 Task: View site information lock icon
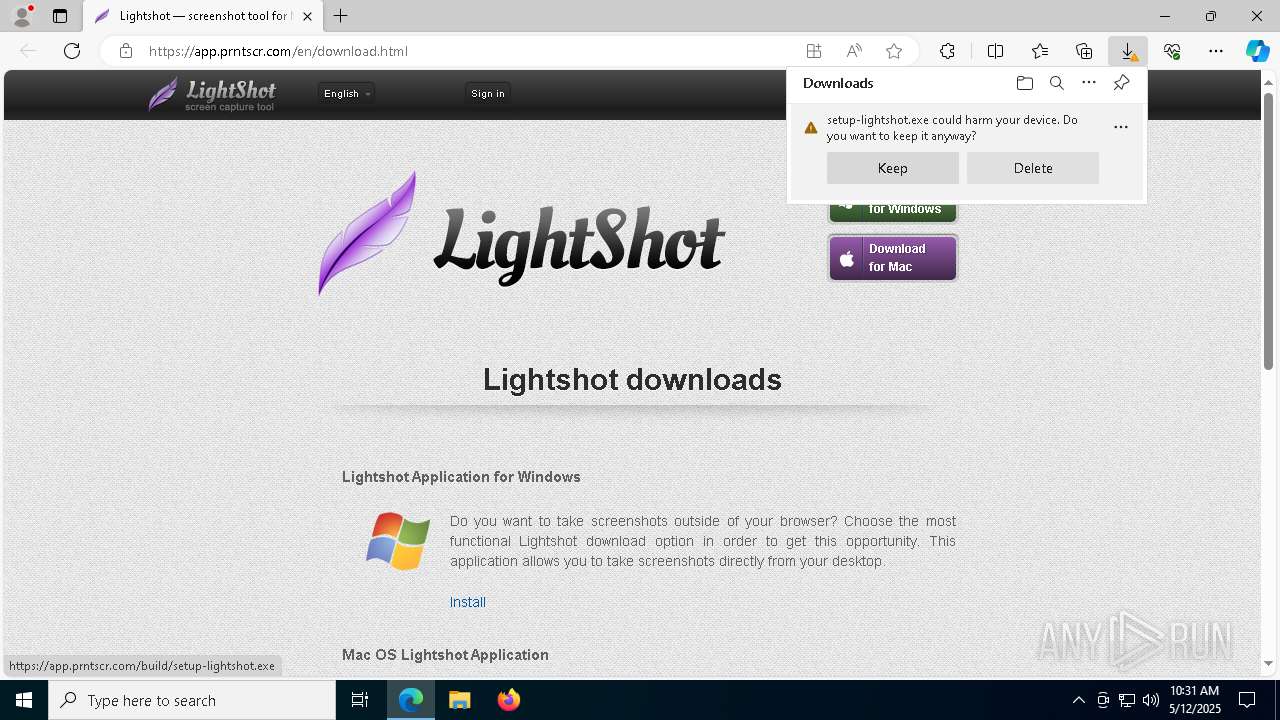click(x=126, y=51)
